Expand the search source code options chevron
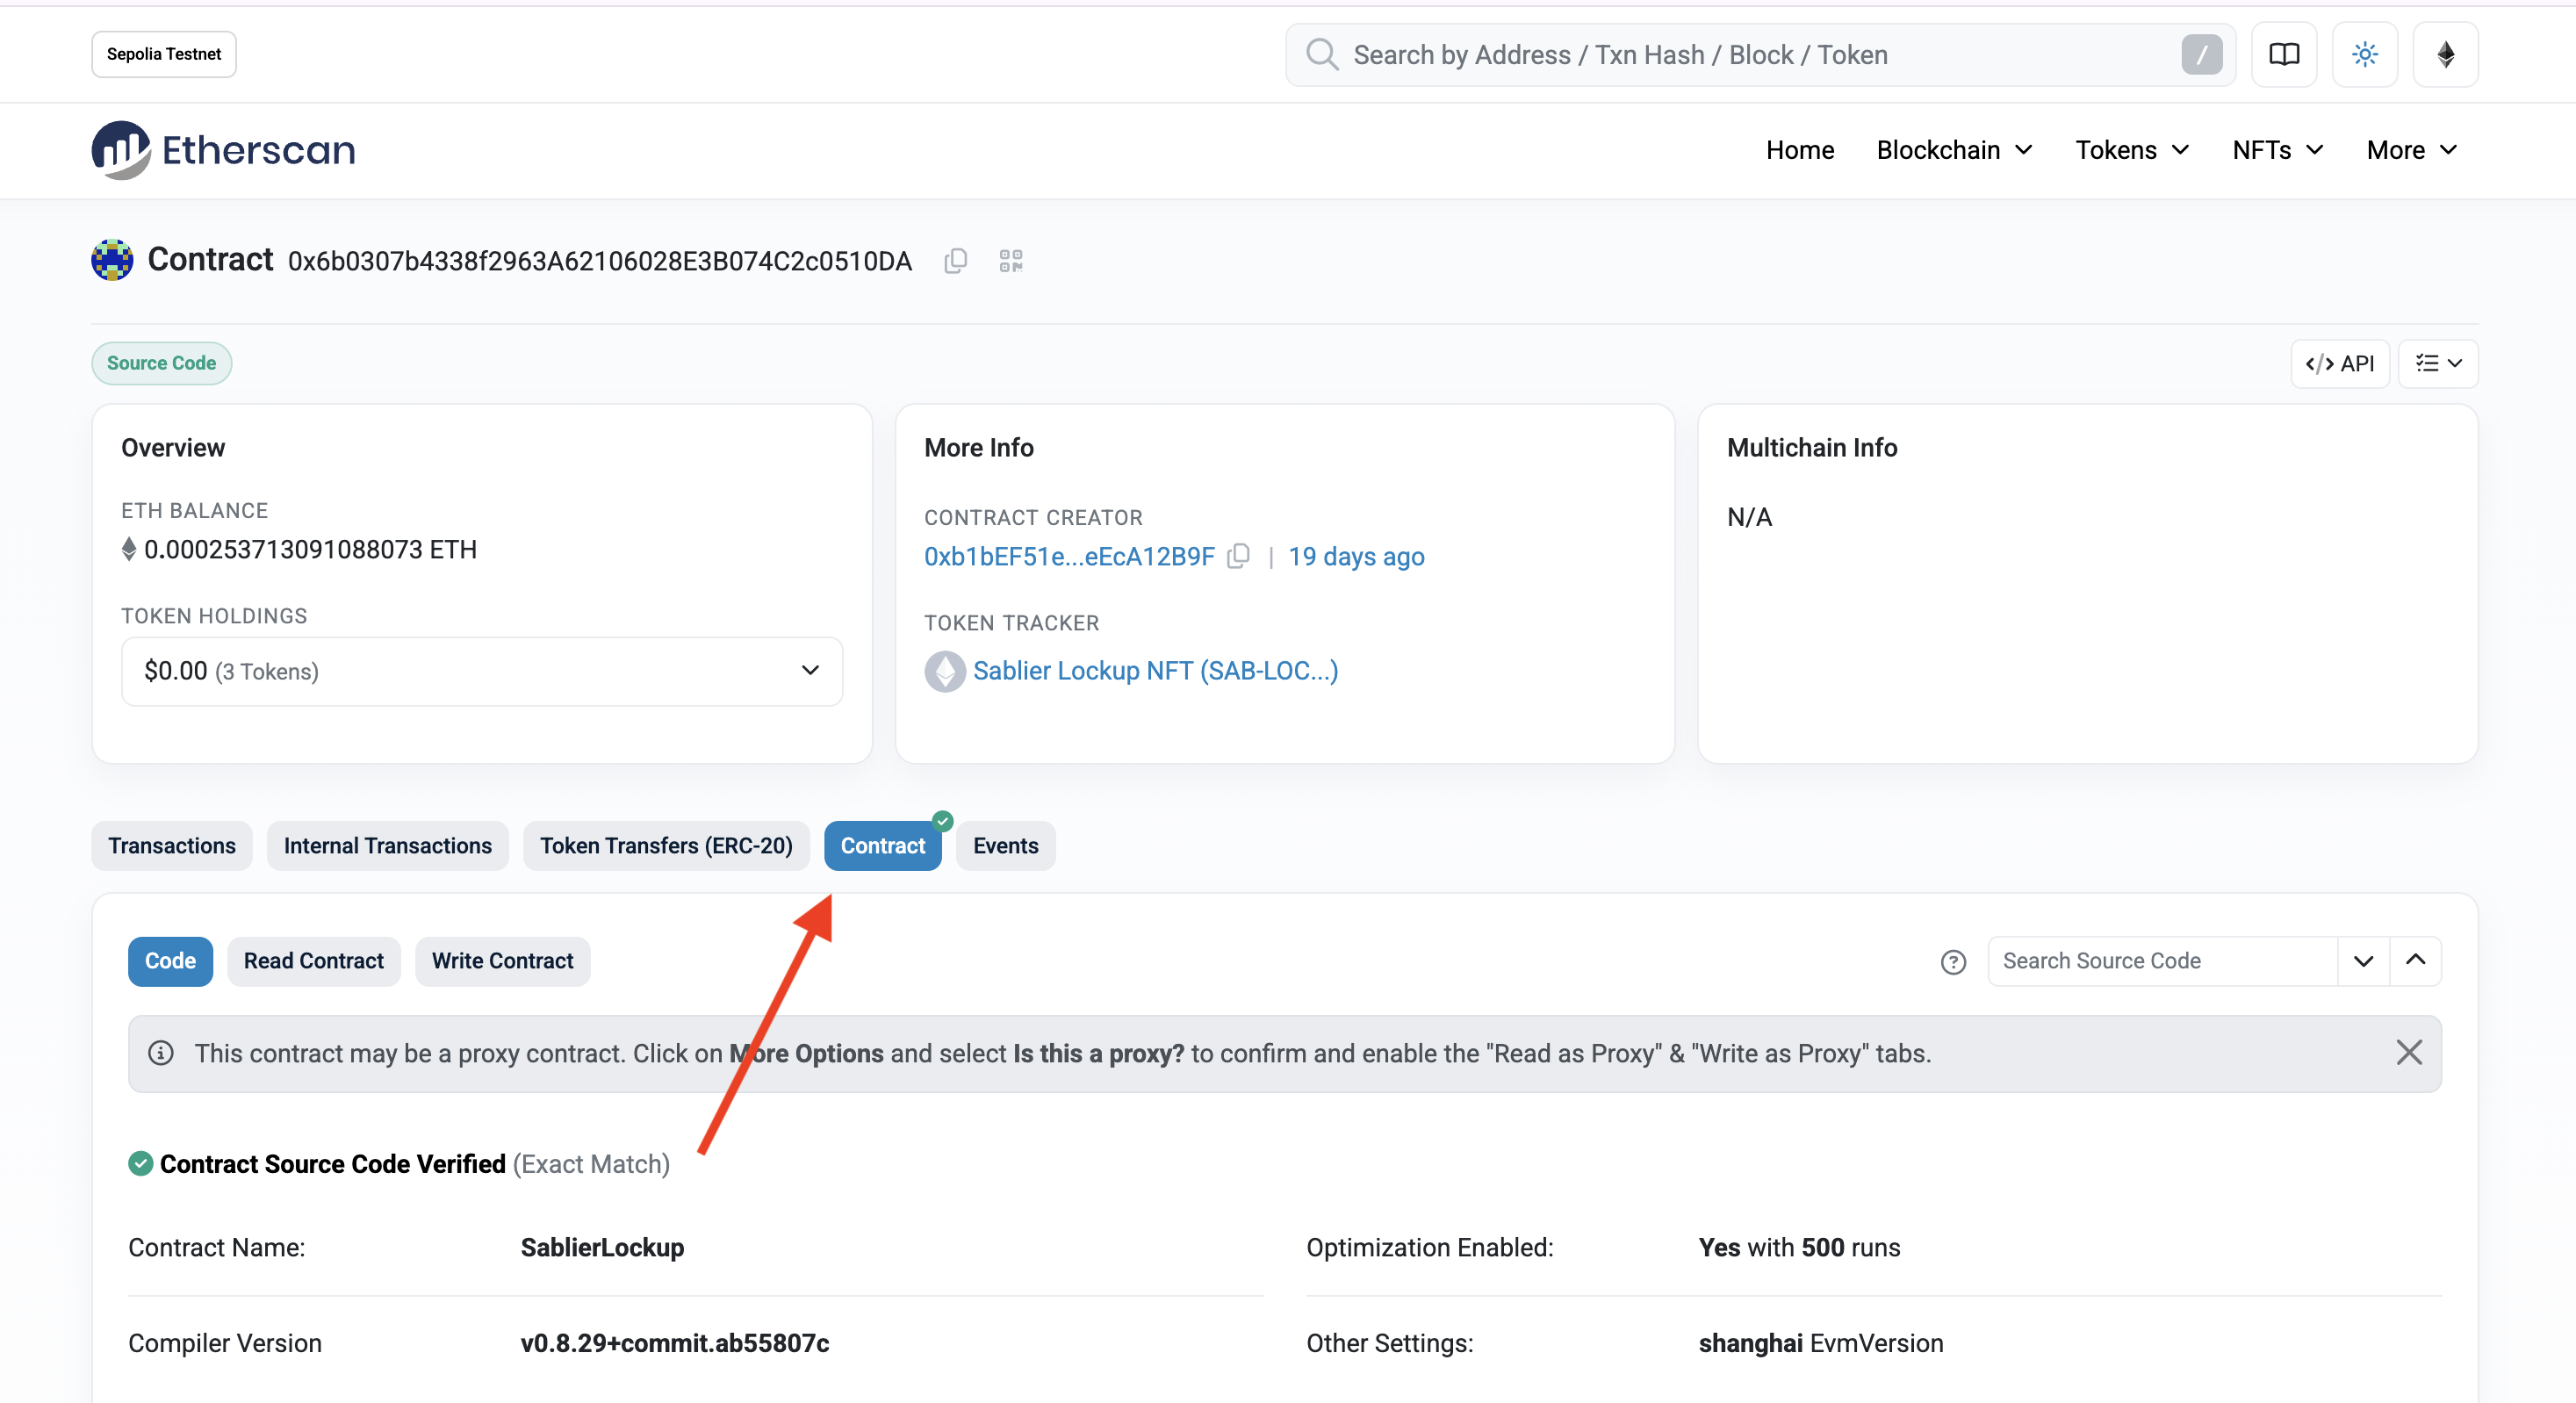 click(2363, 961)
